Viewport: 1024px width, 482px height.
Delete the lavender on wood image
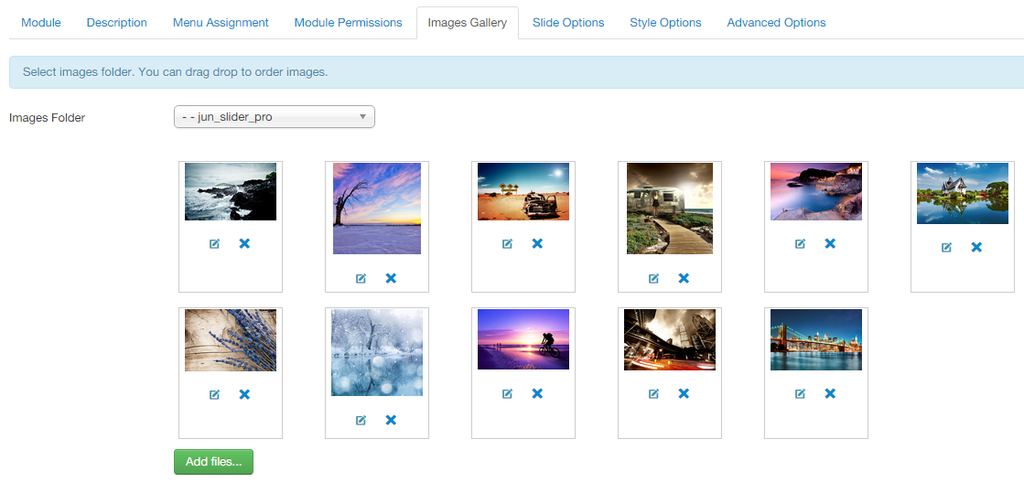pos(244,395)
